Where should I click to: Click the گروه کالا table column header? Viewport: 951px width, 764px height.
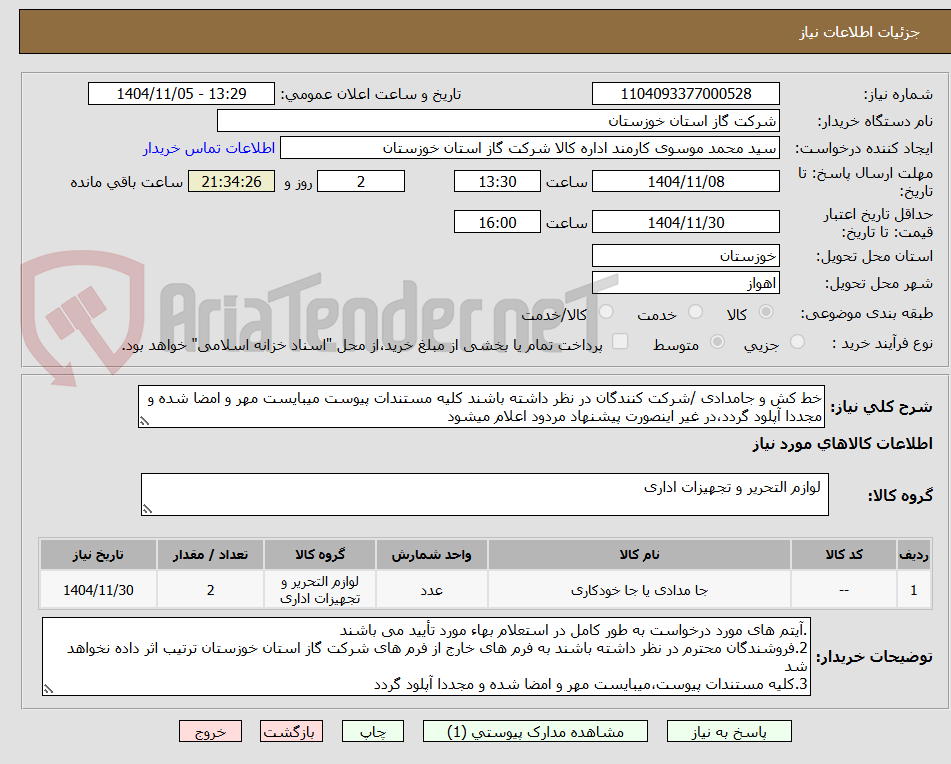(x=320, y=555)
